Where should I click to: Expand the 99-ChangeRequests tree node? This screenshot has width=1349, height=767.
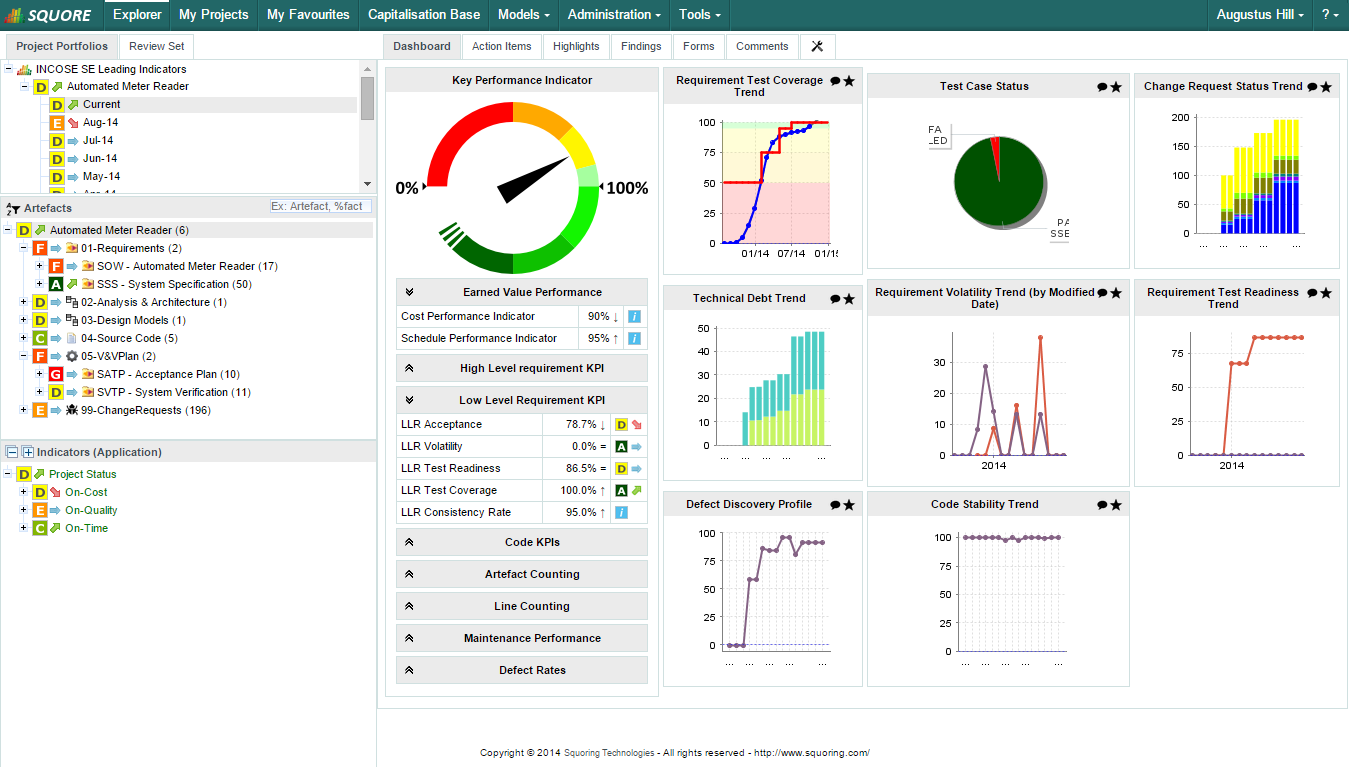click(24, 410)
